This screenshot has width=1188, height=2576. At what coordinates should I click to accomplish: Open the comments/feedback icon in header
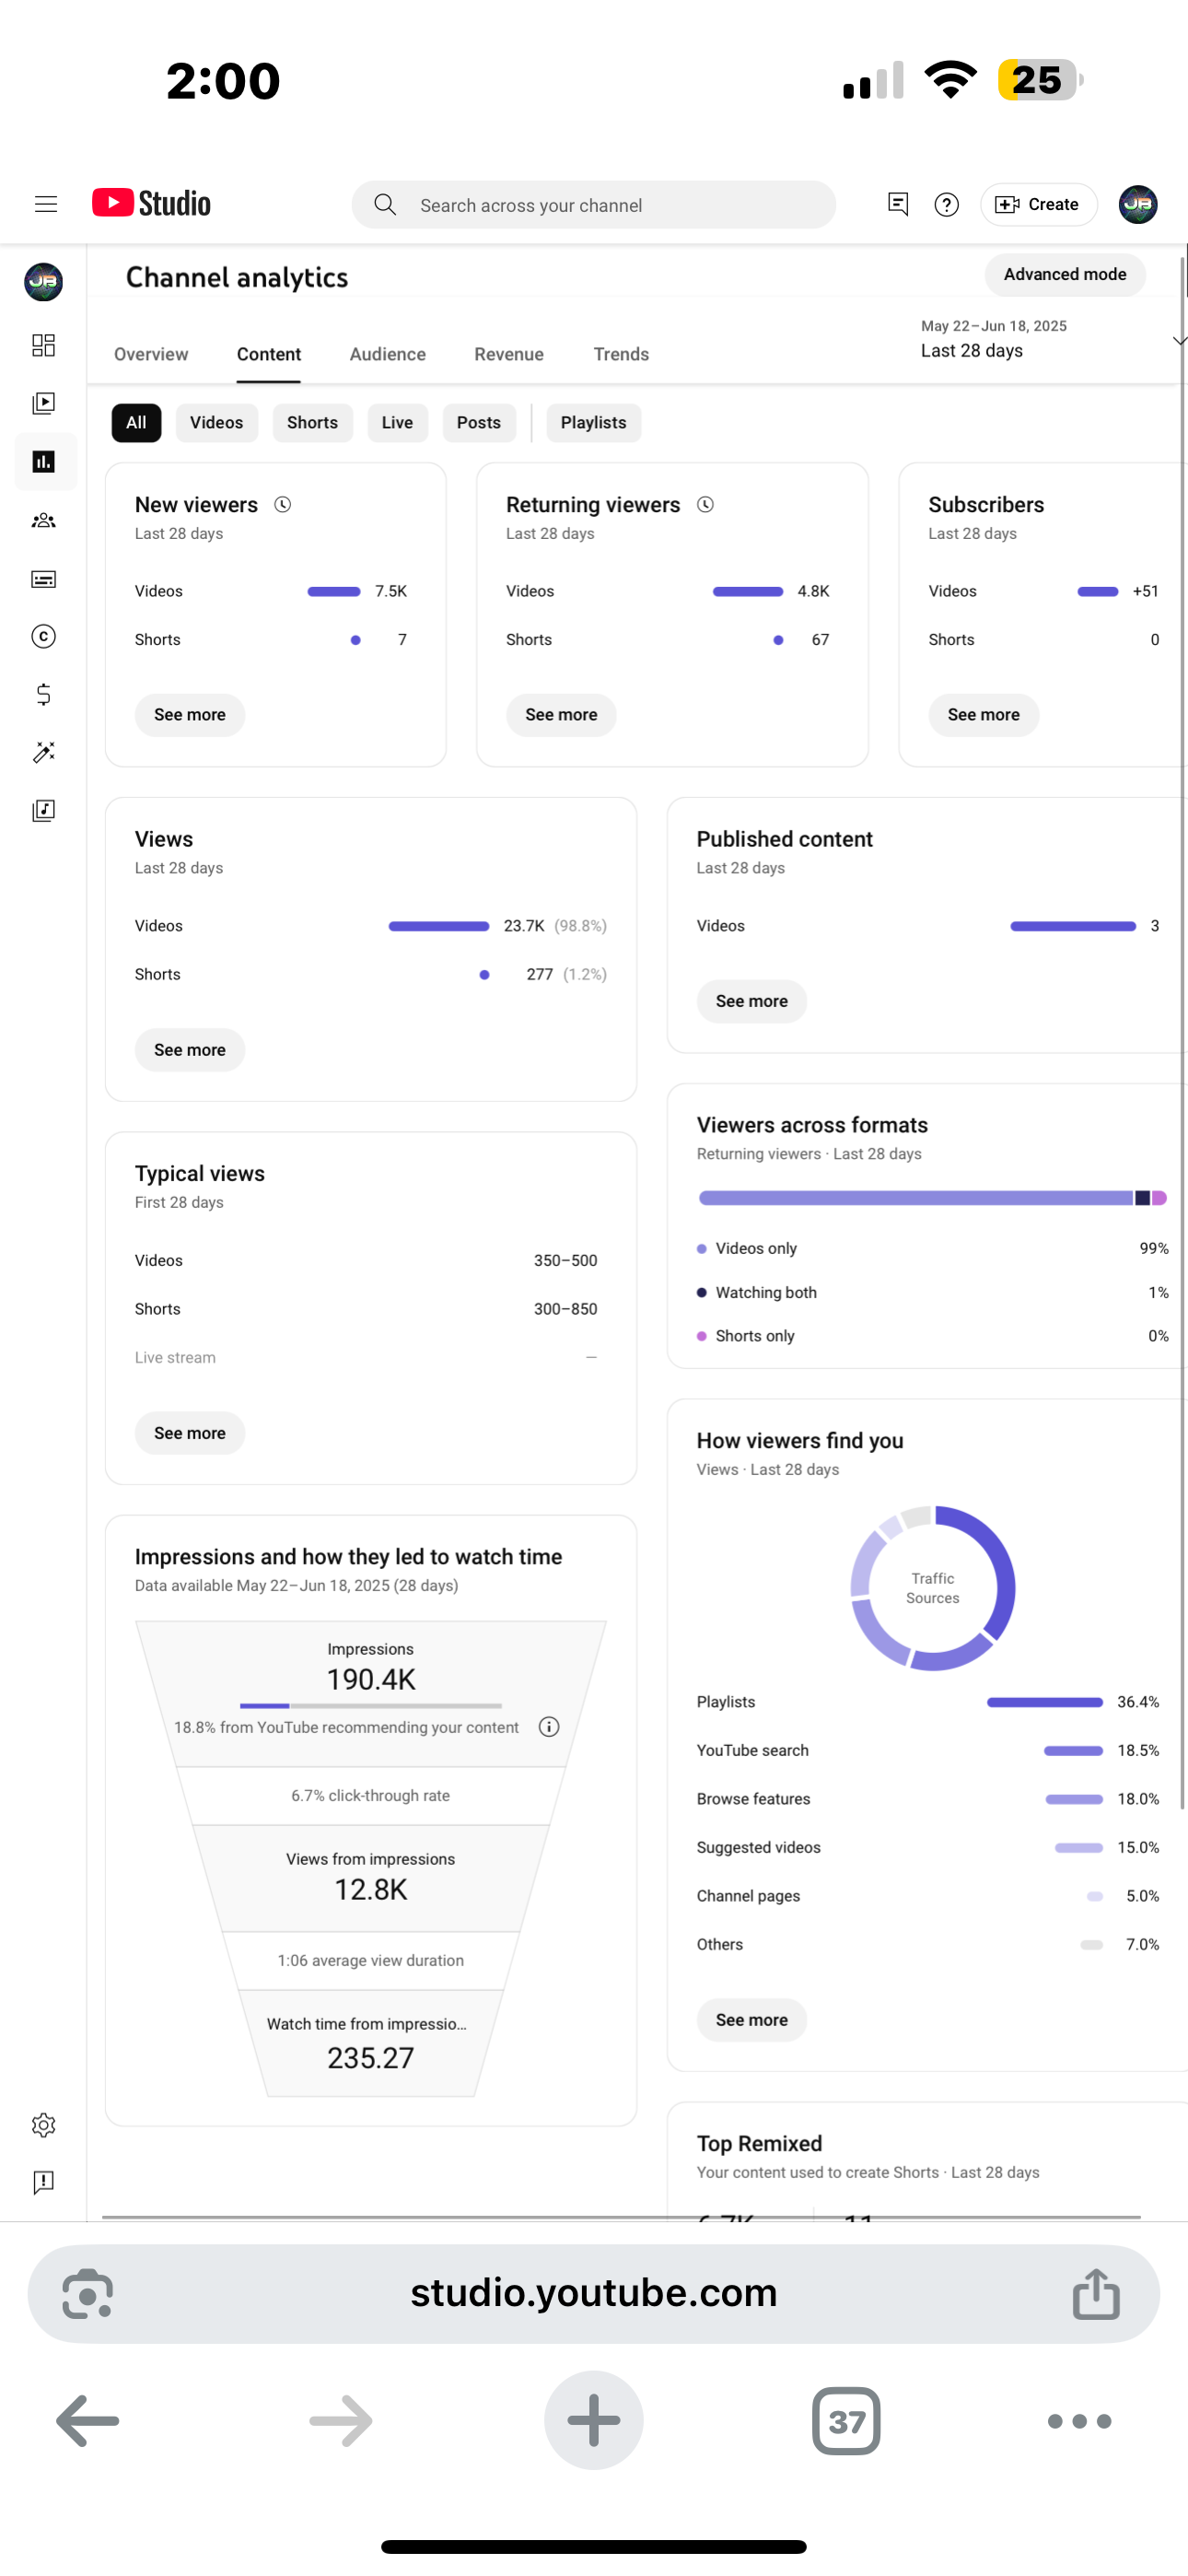click(x=898, y=204)
